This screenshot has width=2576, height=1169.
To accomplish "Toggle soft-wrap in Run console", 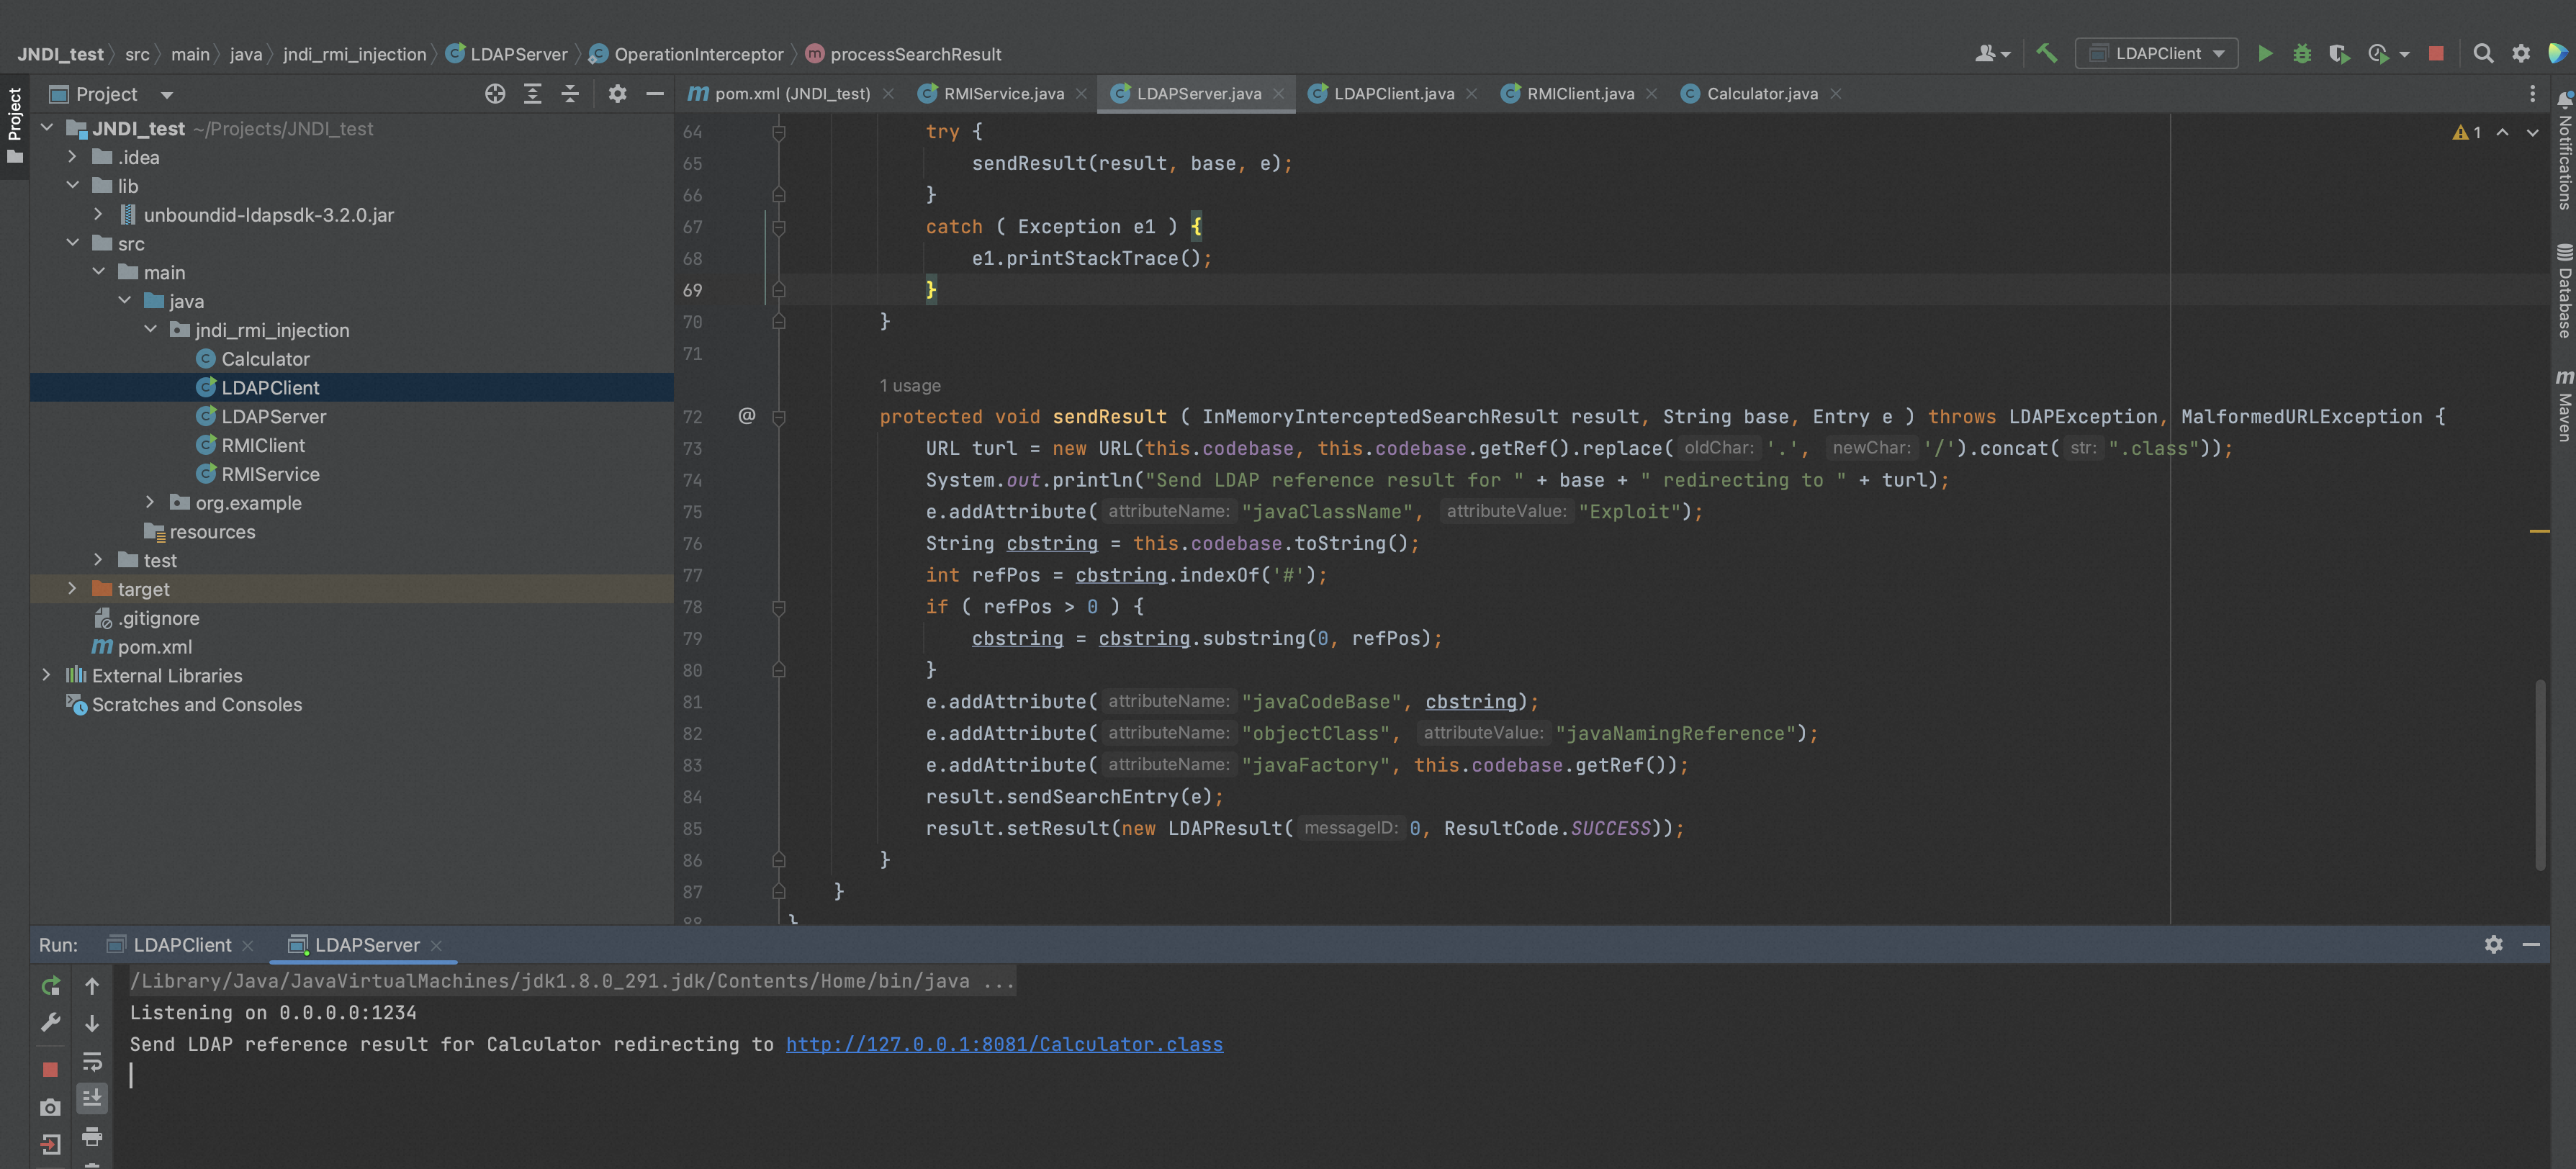I will click(x=92, y=1060).
